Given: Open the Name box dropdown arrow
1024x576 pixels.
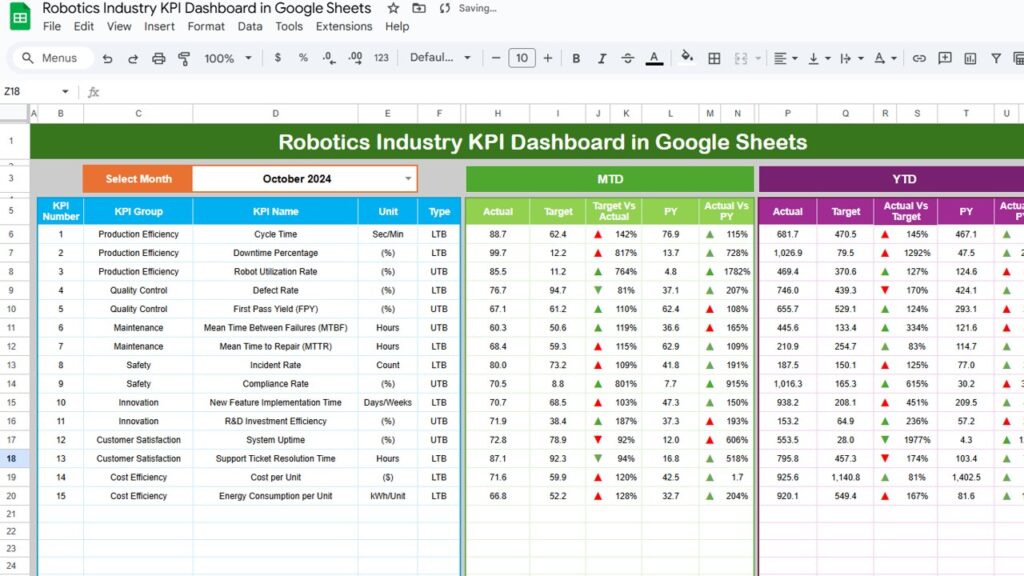Looking at the screenshot, I should [x=65, y=91].
